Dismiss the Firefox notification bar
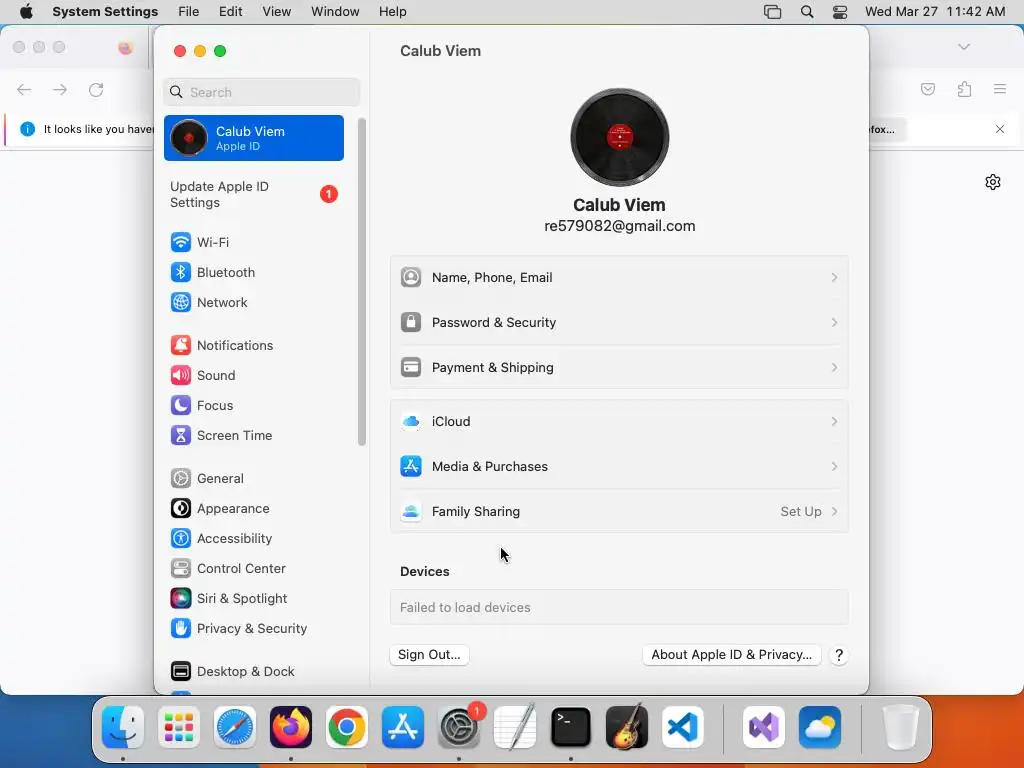Image resolution: width=1024 pixels, height=768 pixels. (x=1000, y=129)
